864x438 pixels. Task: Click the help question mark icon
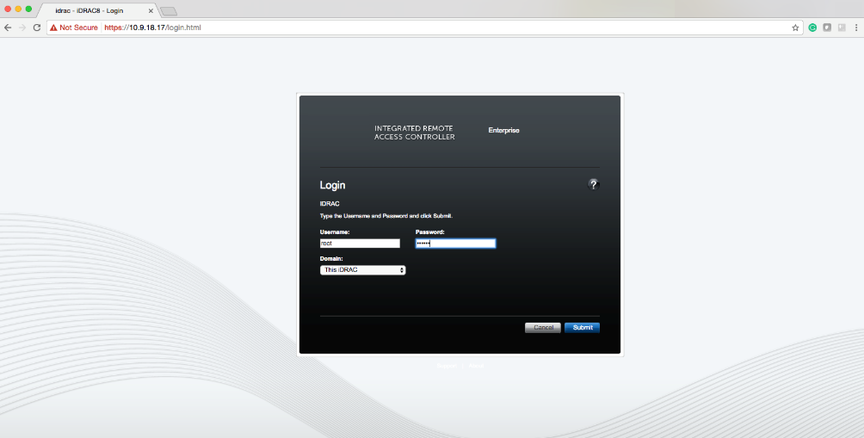(593, 185)
